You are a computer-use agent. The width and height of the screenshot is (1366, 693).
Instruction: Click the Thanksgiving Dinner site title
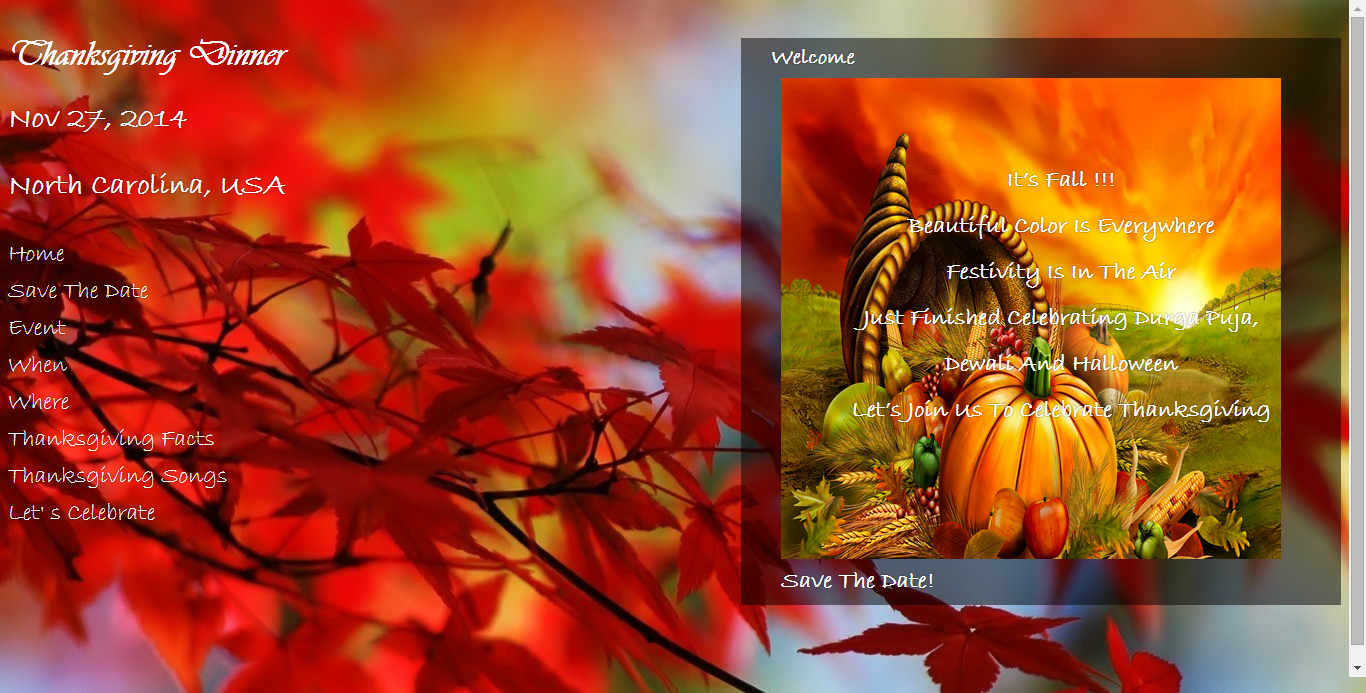(x=148, y=55)
